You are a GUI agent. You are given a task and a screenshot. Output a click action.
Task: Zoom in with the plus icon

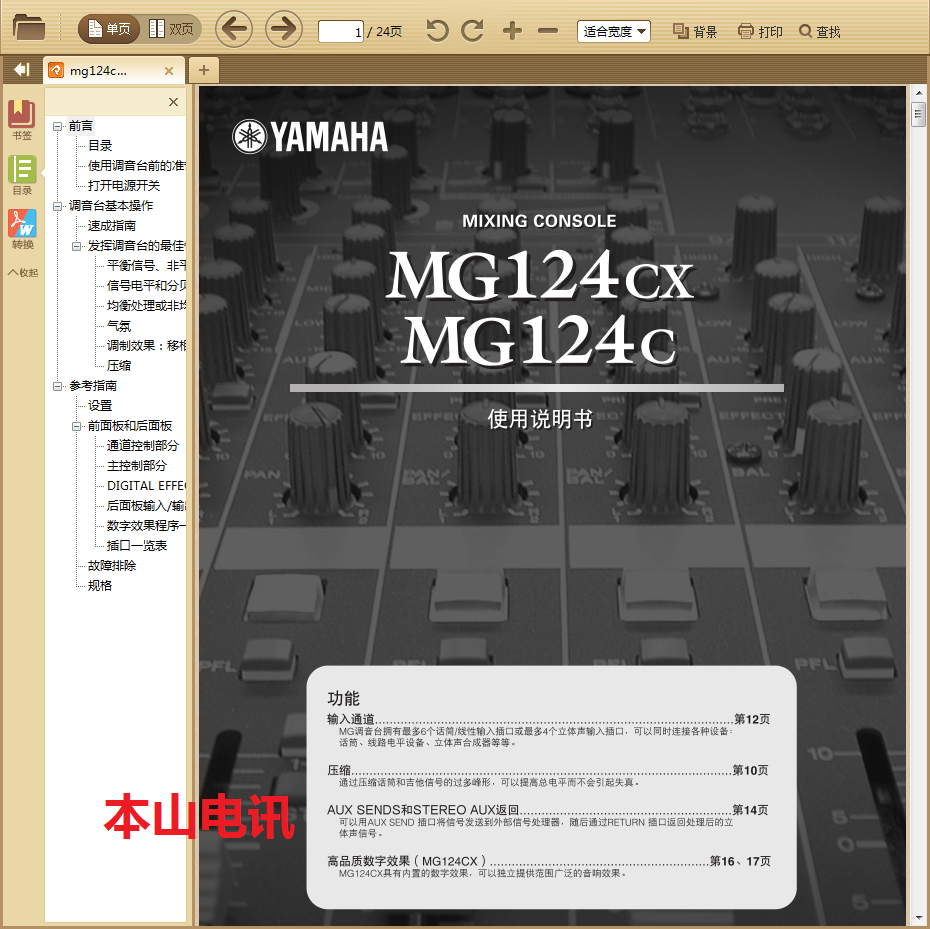[512, 30]
